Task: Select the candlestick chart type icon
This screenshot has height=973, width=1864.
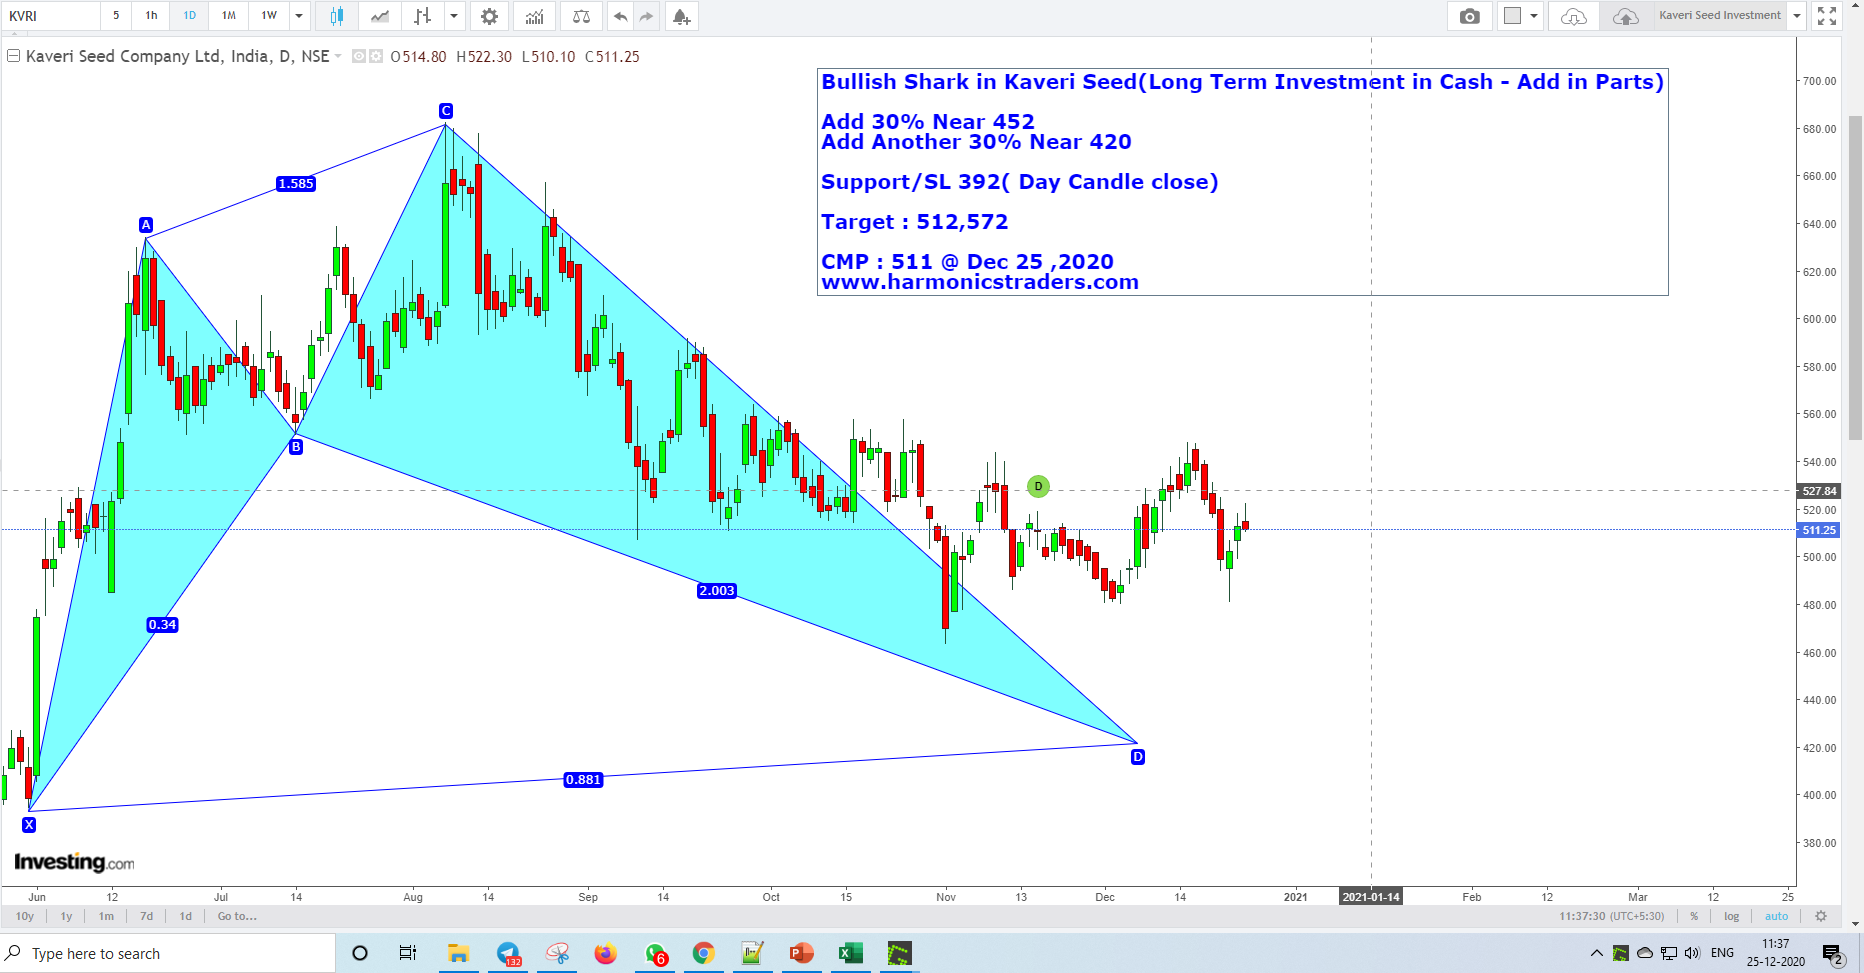Action: [335, 16]
